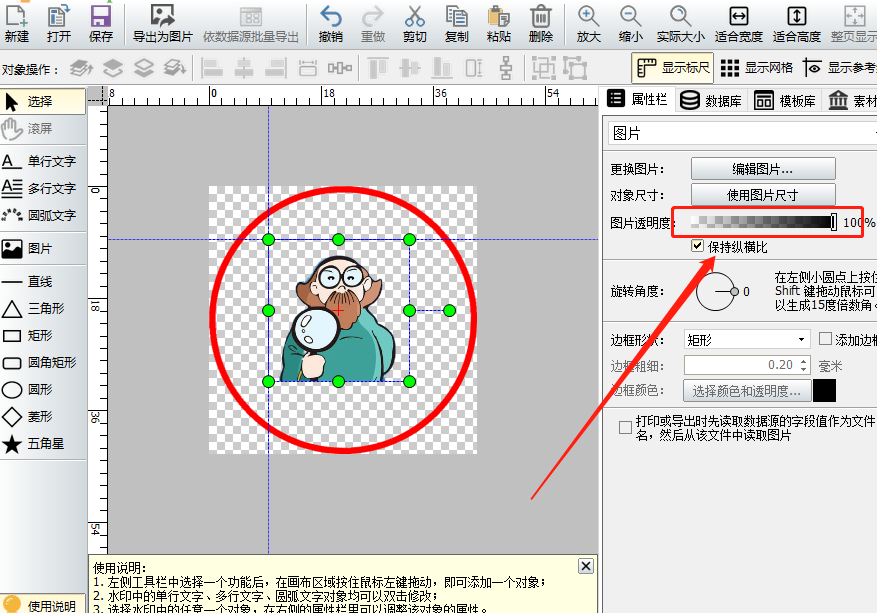The width and height of the screenshot is (877, 614).
Task: Save the watermark with 保存
Action: click(x=101, y=23)
